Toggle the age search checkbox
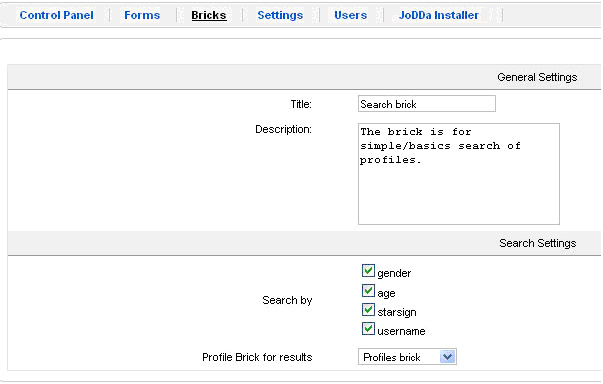Viewport: 603px width, 384px height. [x=368, y=291]
